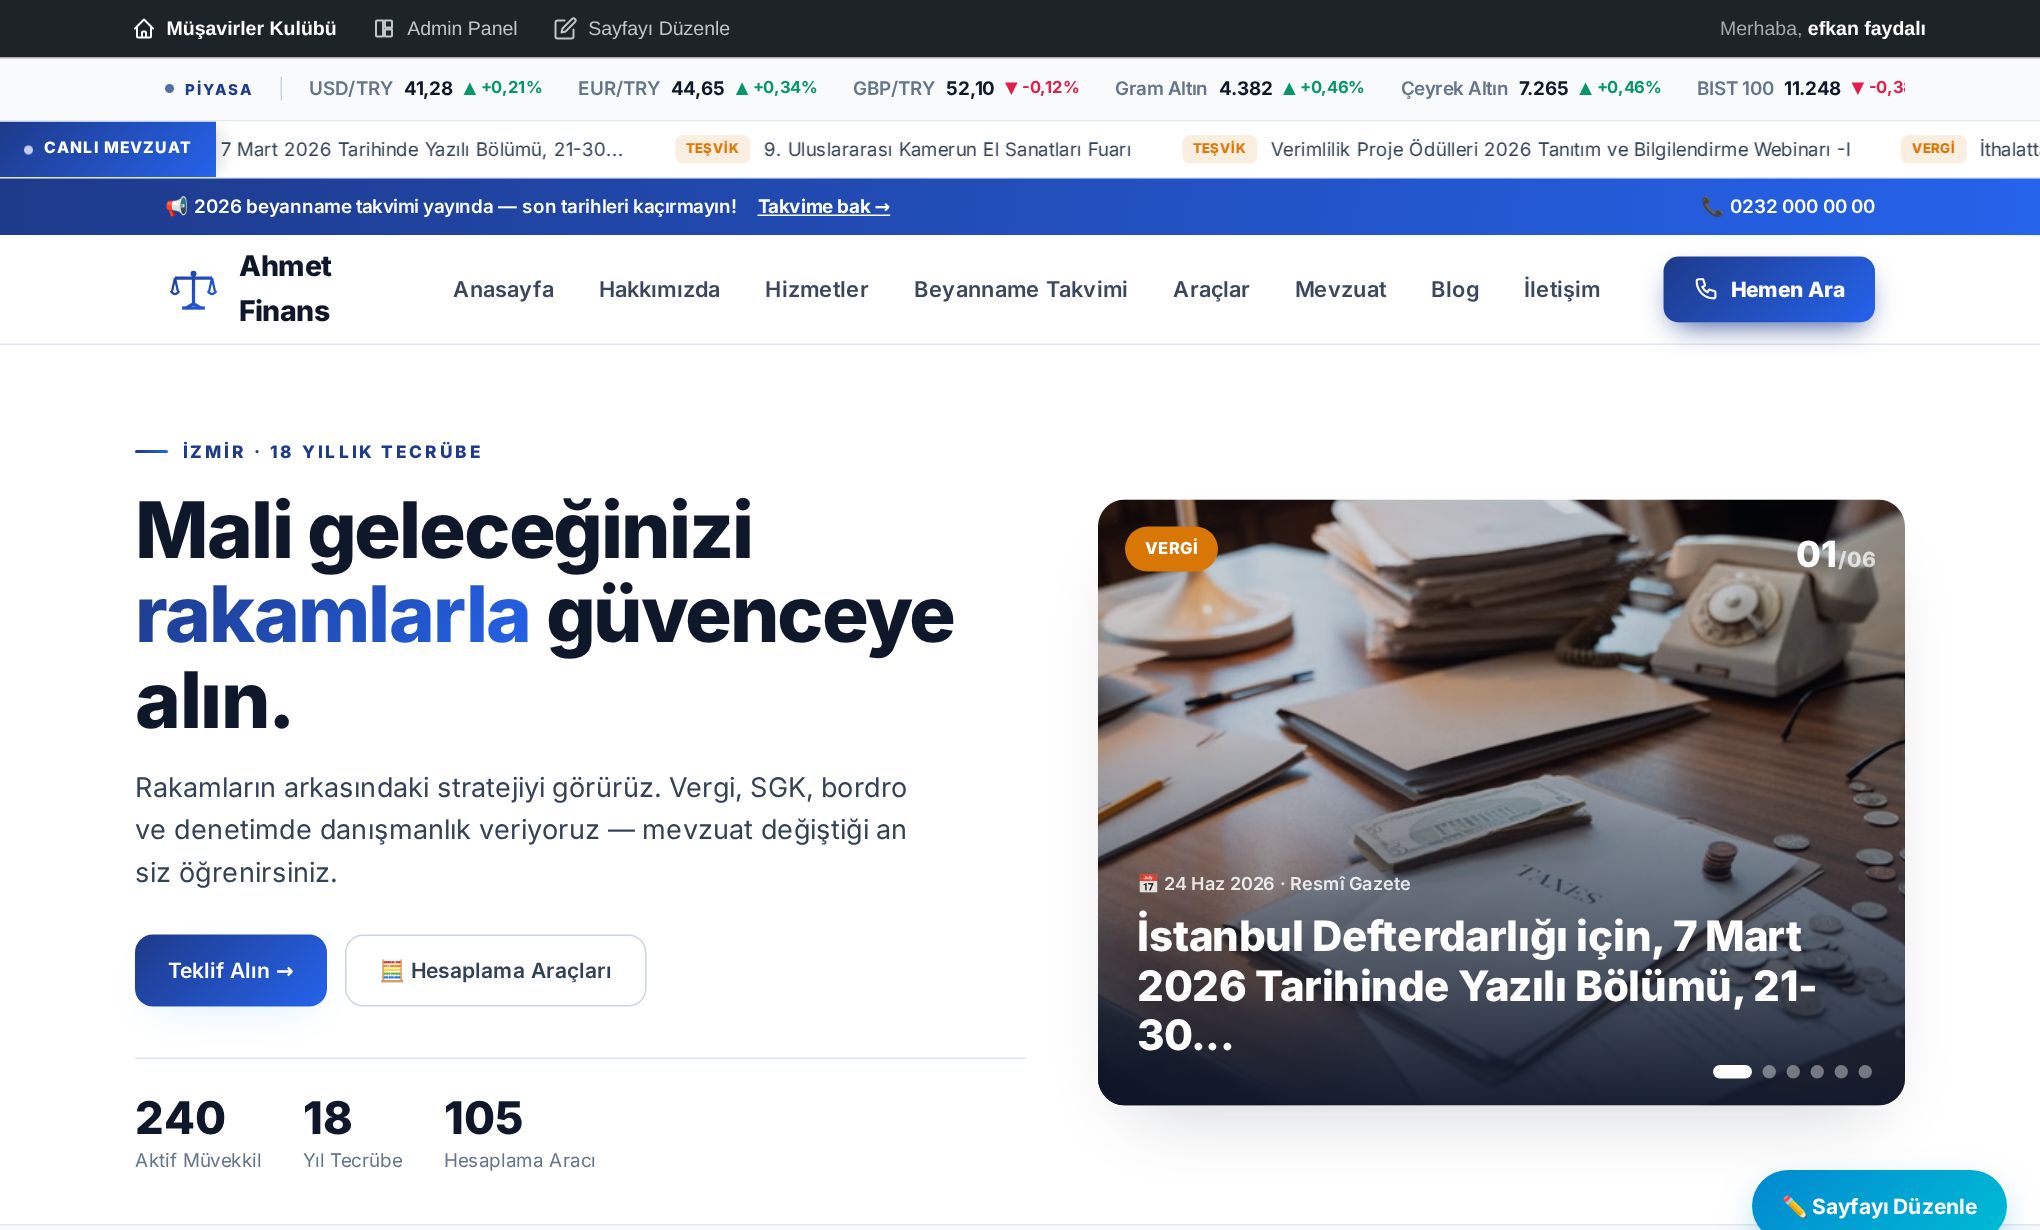Click the megaphone icon in announcement bar
Viewport: 2040px width, 1230px height.
tap(176, 206)
